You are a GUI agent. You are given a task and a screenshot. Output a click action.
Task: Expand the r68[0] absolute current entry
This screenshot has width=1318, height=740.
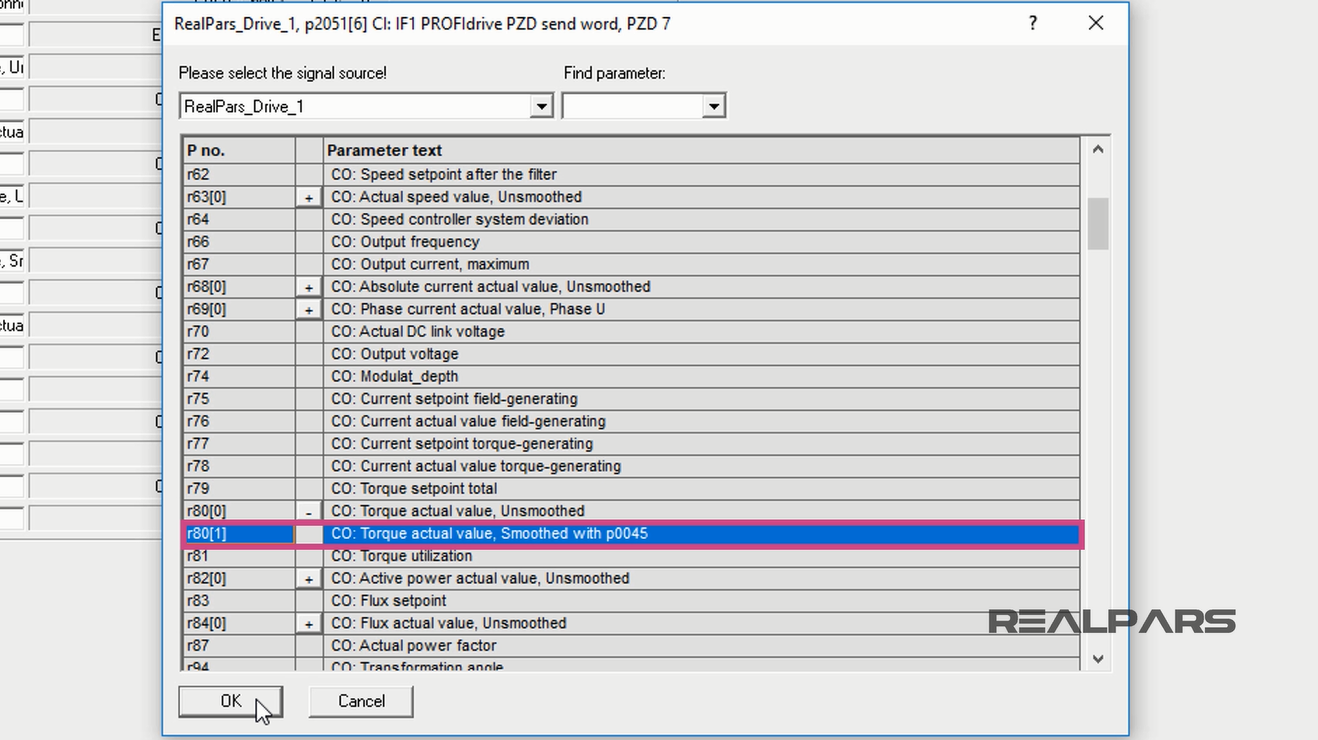308,287
